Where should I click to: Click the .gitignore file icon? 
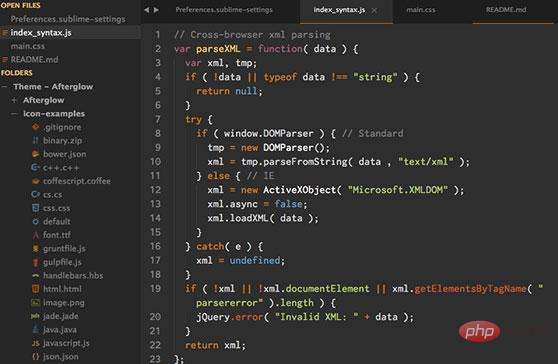[x=36, y=127]
